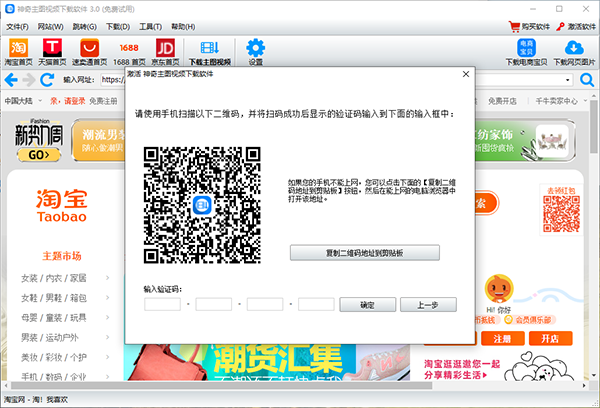This screenshot has width=600, height=408.
Task: Go to 1688 homepage icon
Action: click(x=128, y=50)
